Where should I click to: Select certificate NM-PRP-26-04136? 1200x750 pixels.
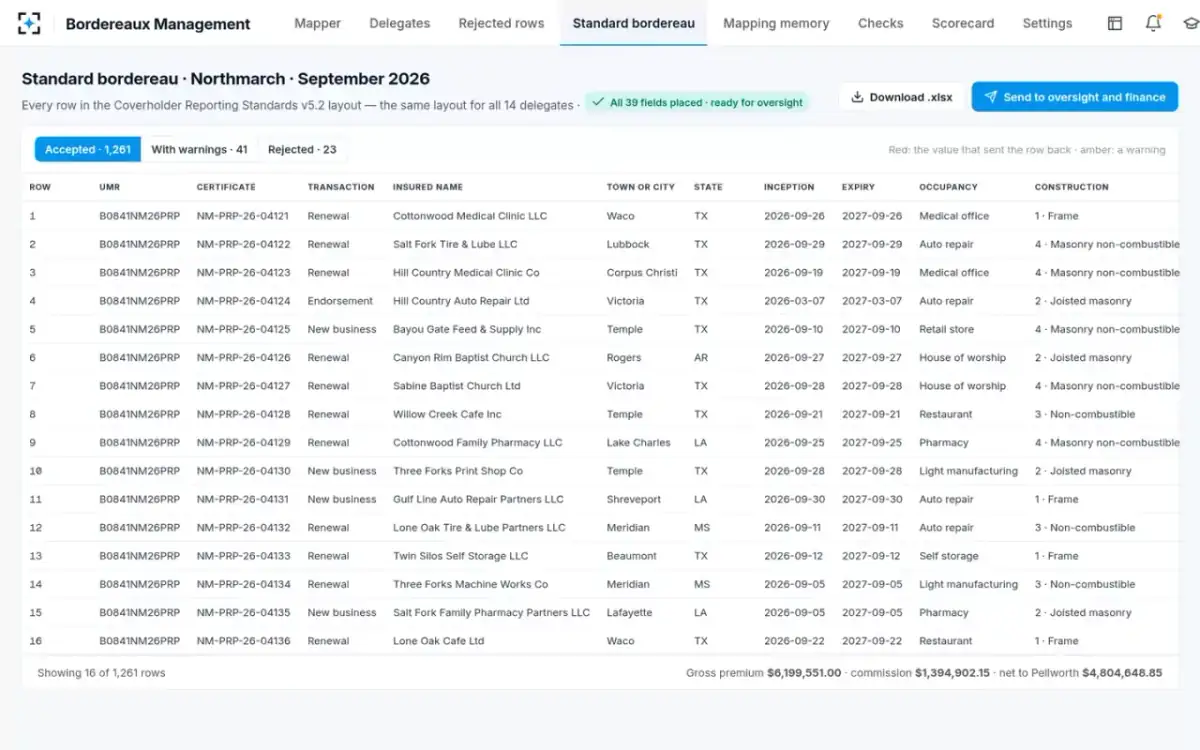pyautogui.click(x=243, y=641)
